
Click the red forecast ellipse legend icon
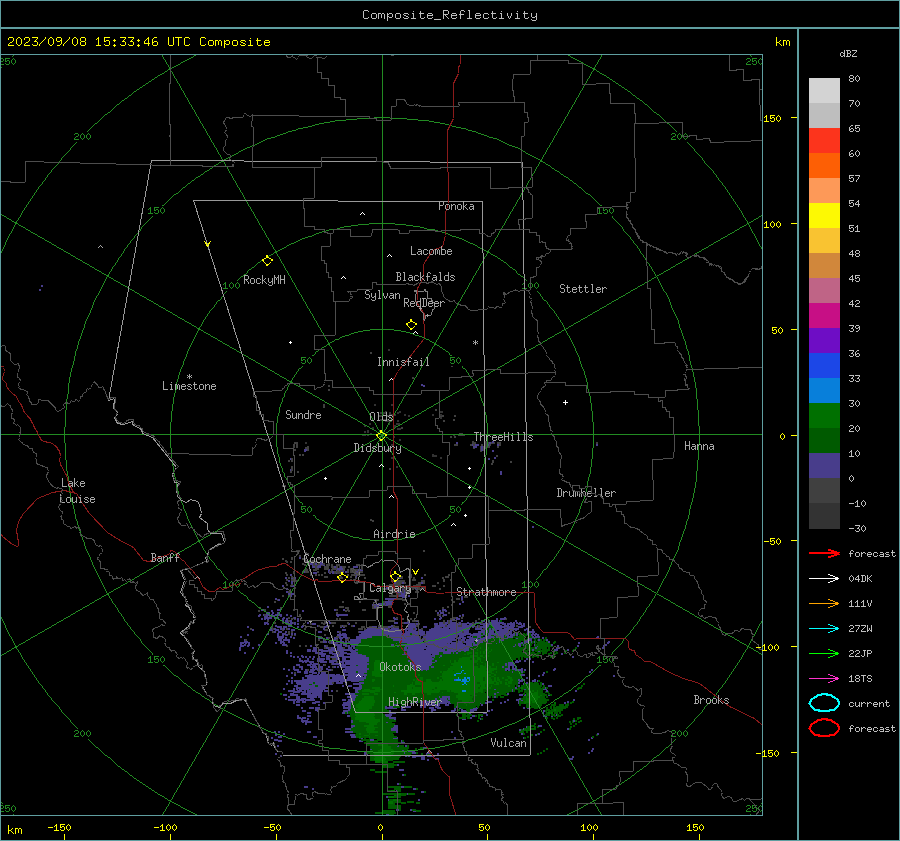pos(824,728)
